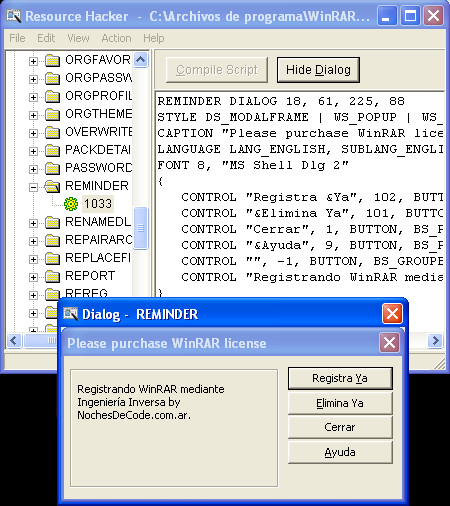This screenshot has width=450, height=506.
Task: Click the Registra Ya button
Action: (x=340, y=378)
